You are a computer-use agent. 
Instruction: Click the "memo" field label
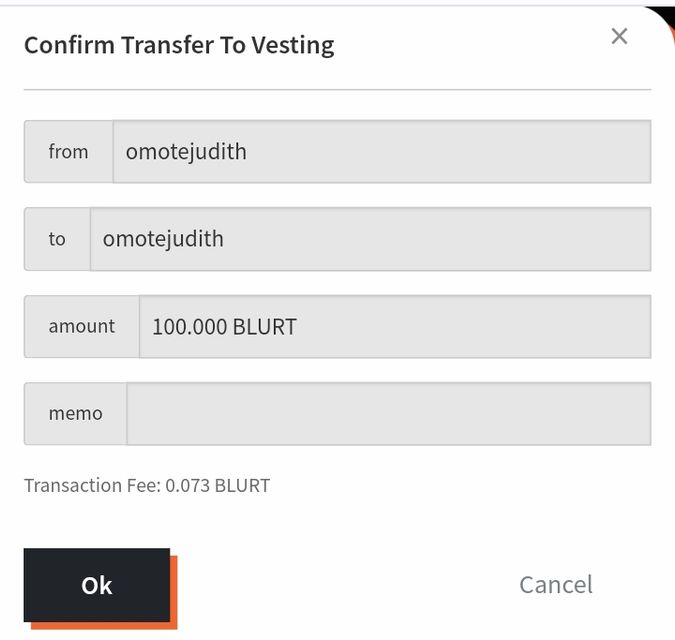pos(75,413)
